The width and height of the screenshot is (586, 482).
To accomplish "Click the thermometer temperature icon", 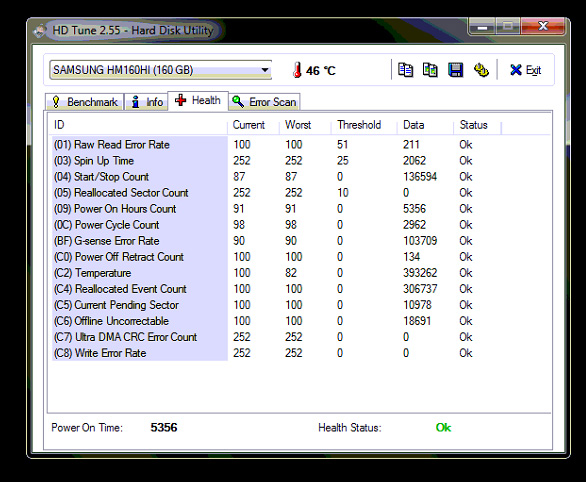I will coord(297,70).
